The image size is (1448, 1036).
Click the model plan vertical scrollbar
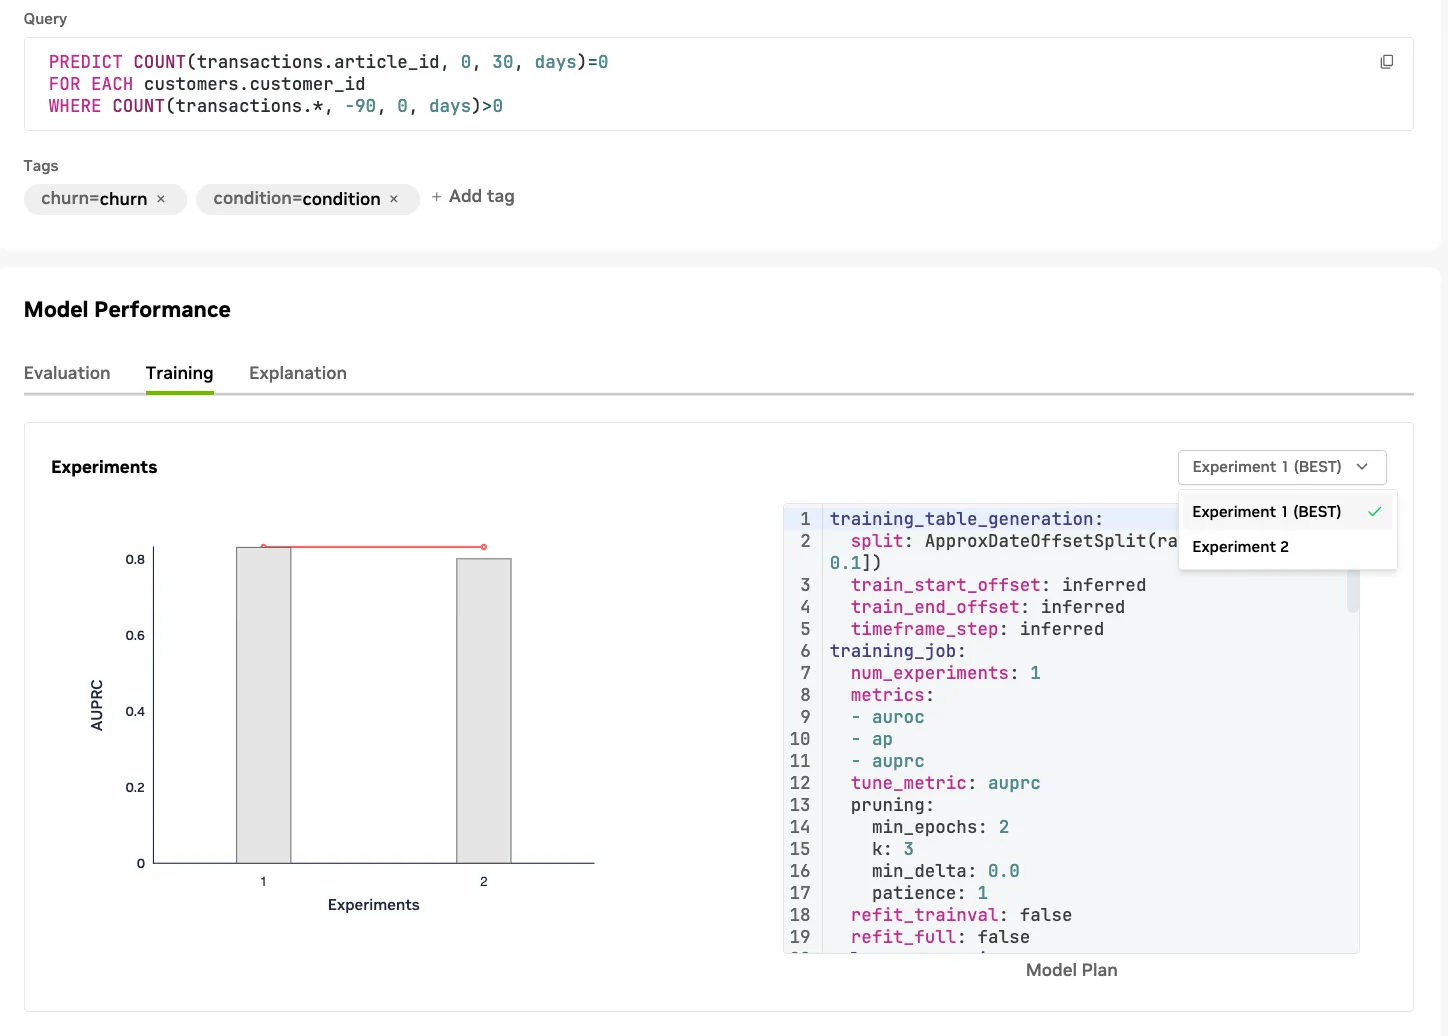pyautogui.click(x=1353, y=590)
